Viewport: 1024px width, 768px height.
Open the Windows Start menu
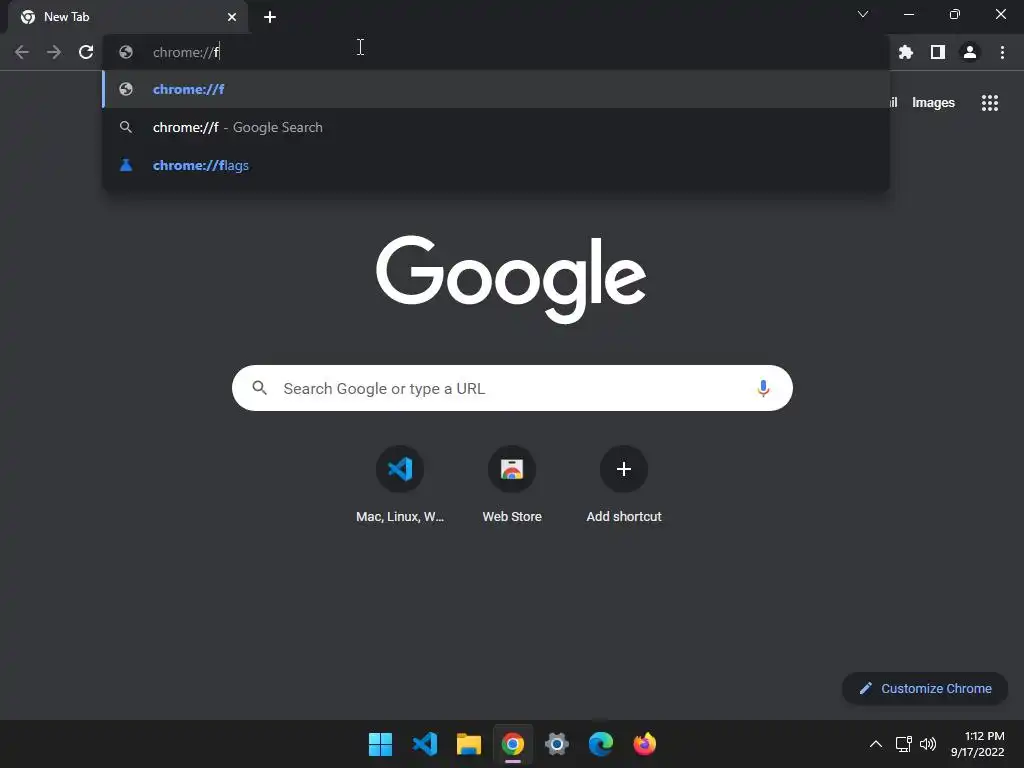(380, 744)
